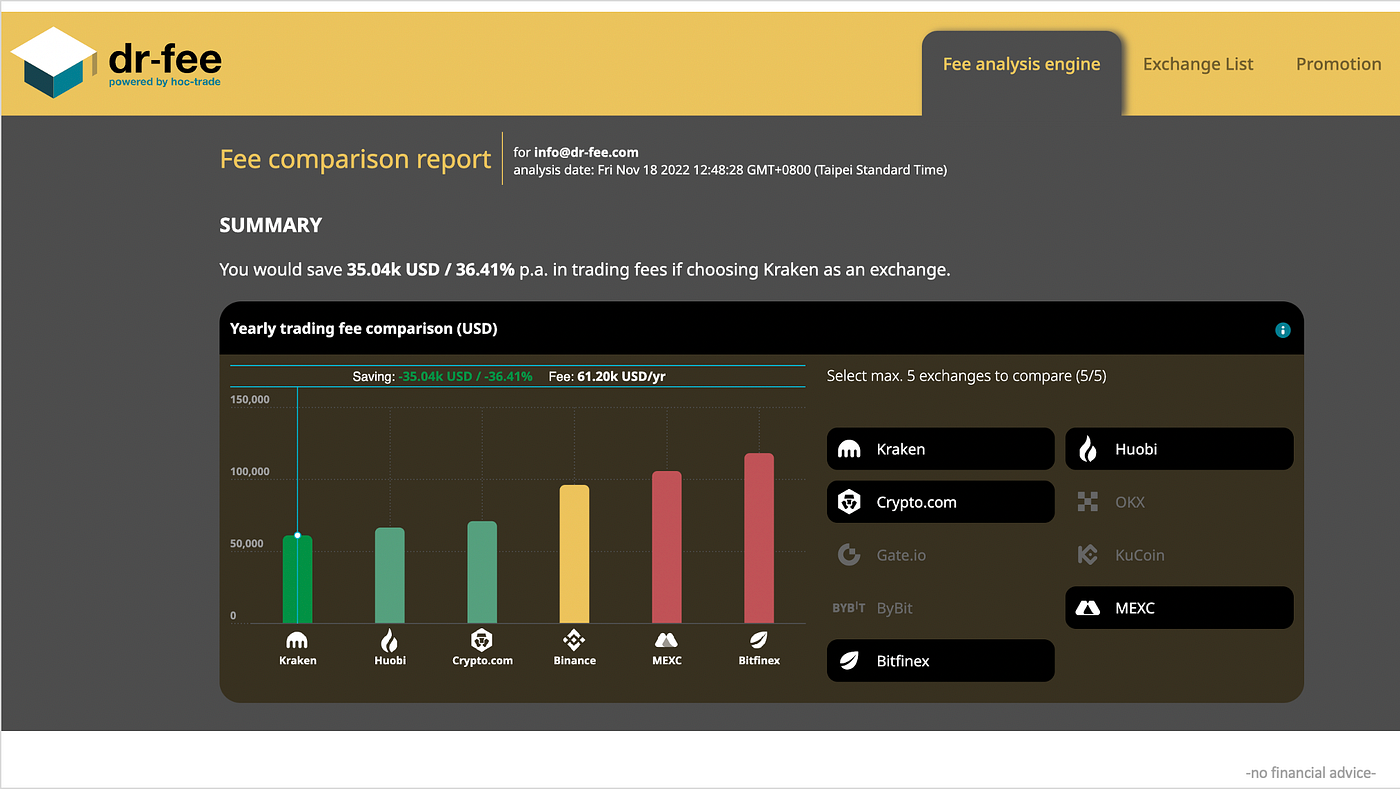This screenshot has width=1400, height=789.
Task: Switch to the Exchange List tab
Action: pos(1198,64)
